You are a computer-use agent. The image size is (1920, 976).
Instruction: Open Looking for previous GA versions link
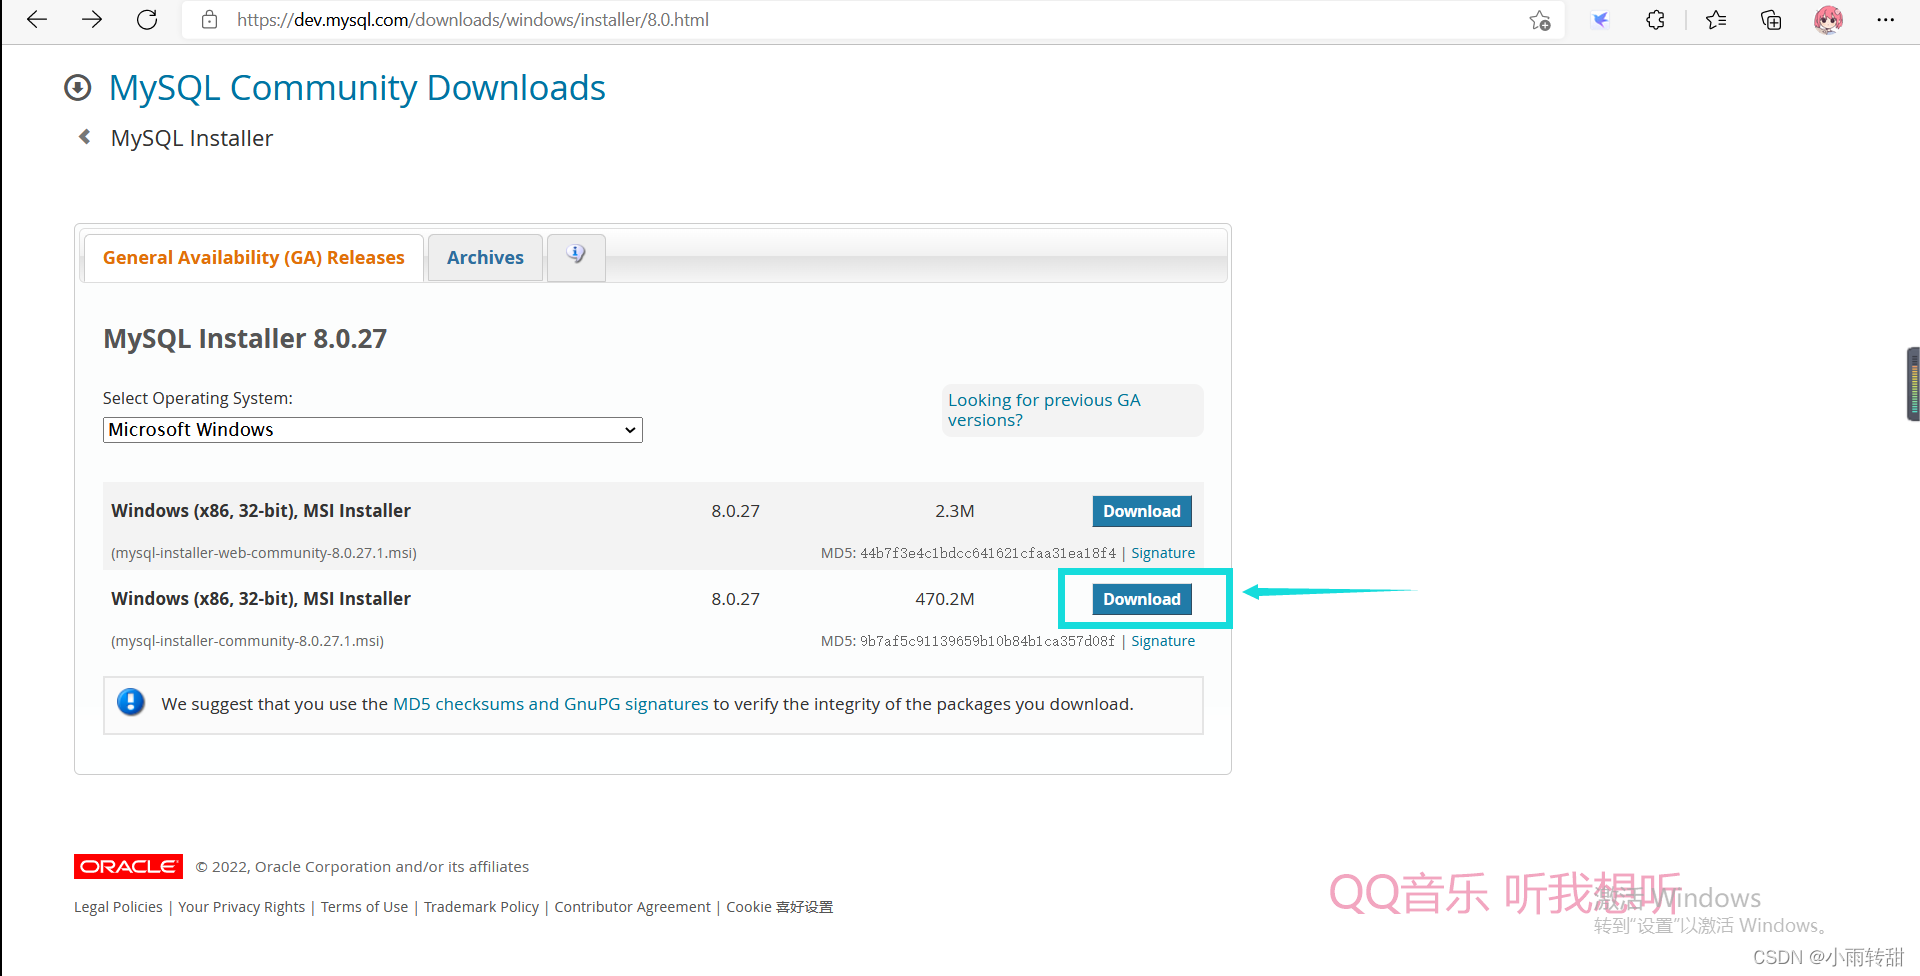point(1044,410)
